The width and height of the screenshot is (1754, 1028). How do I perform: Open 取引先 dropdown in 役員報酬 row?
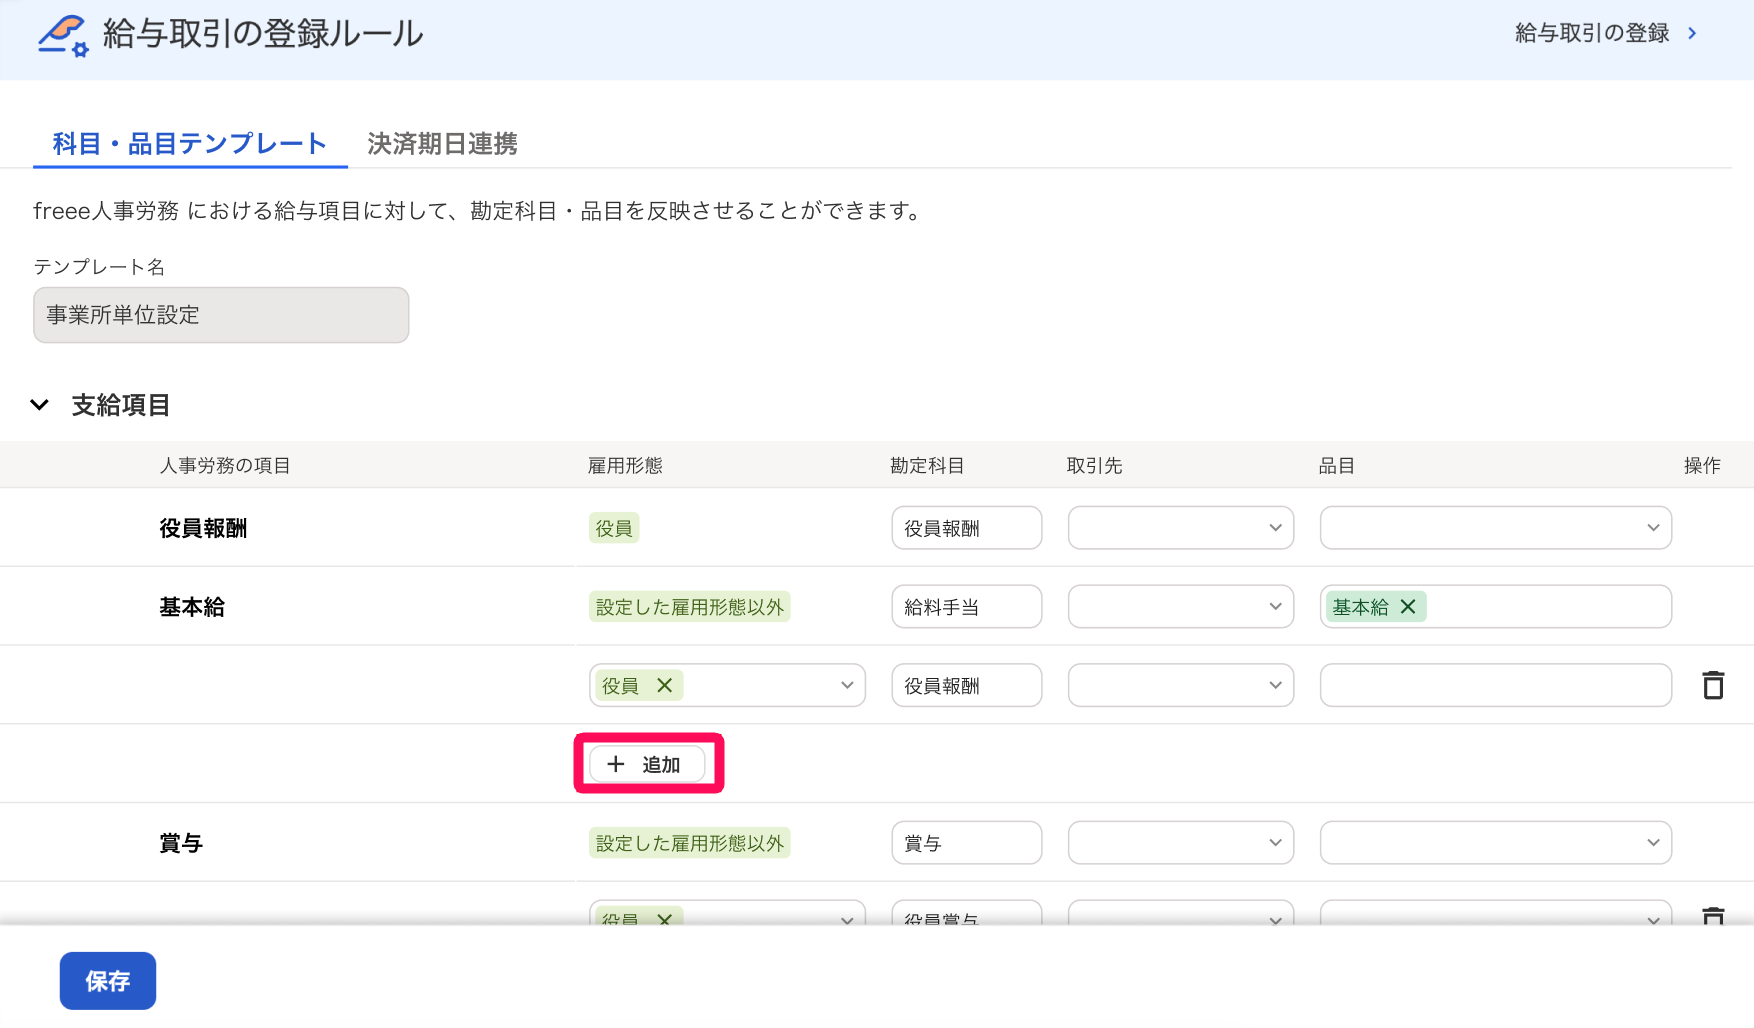[x=1181, y=528]
